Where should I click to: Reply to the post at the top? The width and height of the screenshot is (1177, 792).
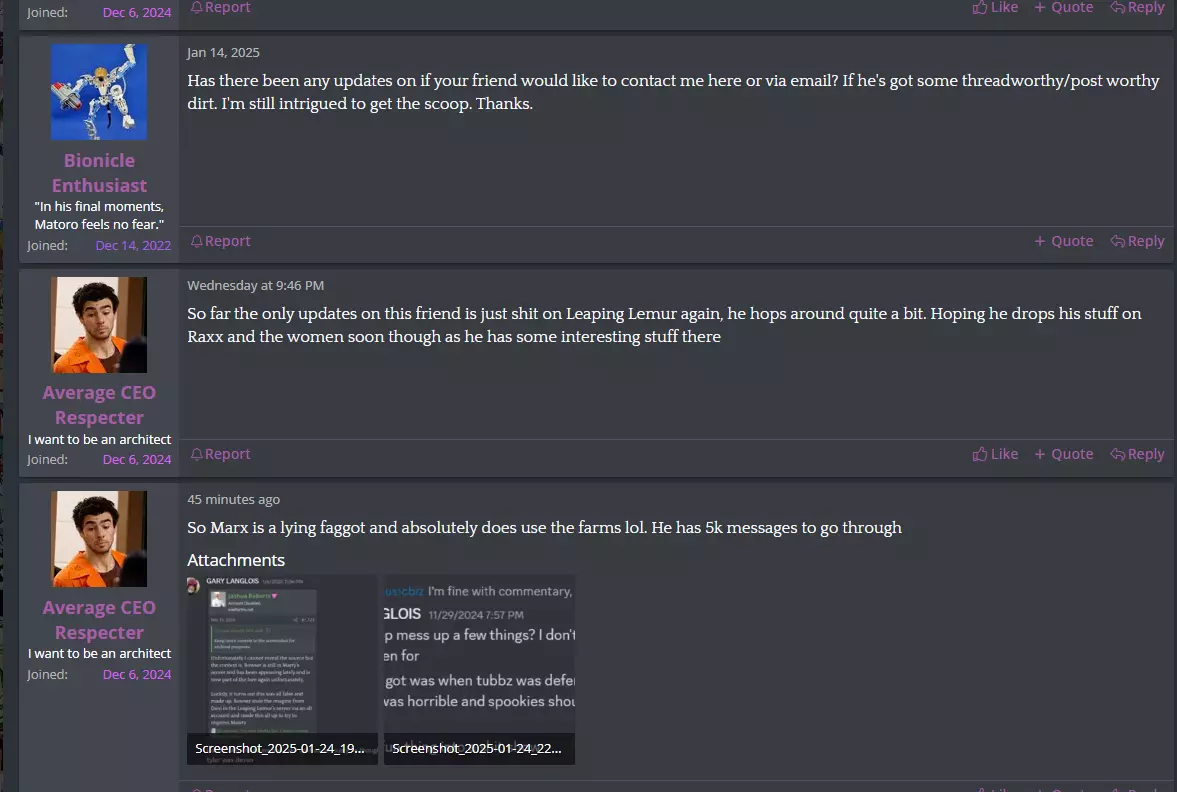click(1137, 8)
